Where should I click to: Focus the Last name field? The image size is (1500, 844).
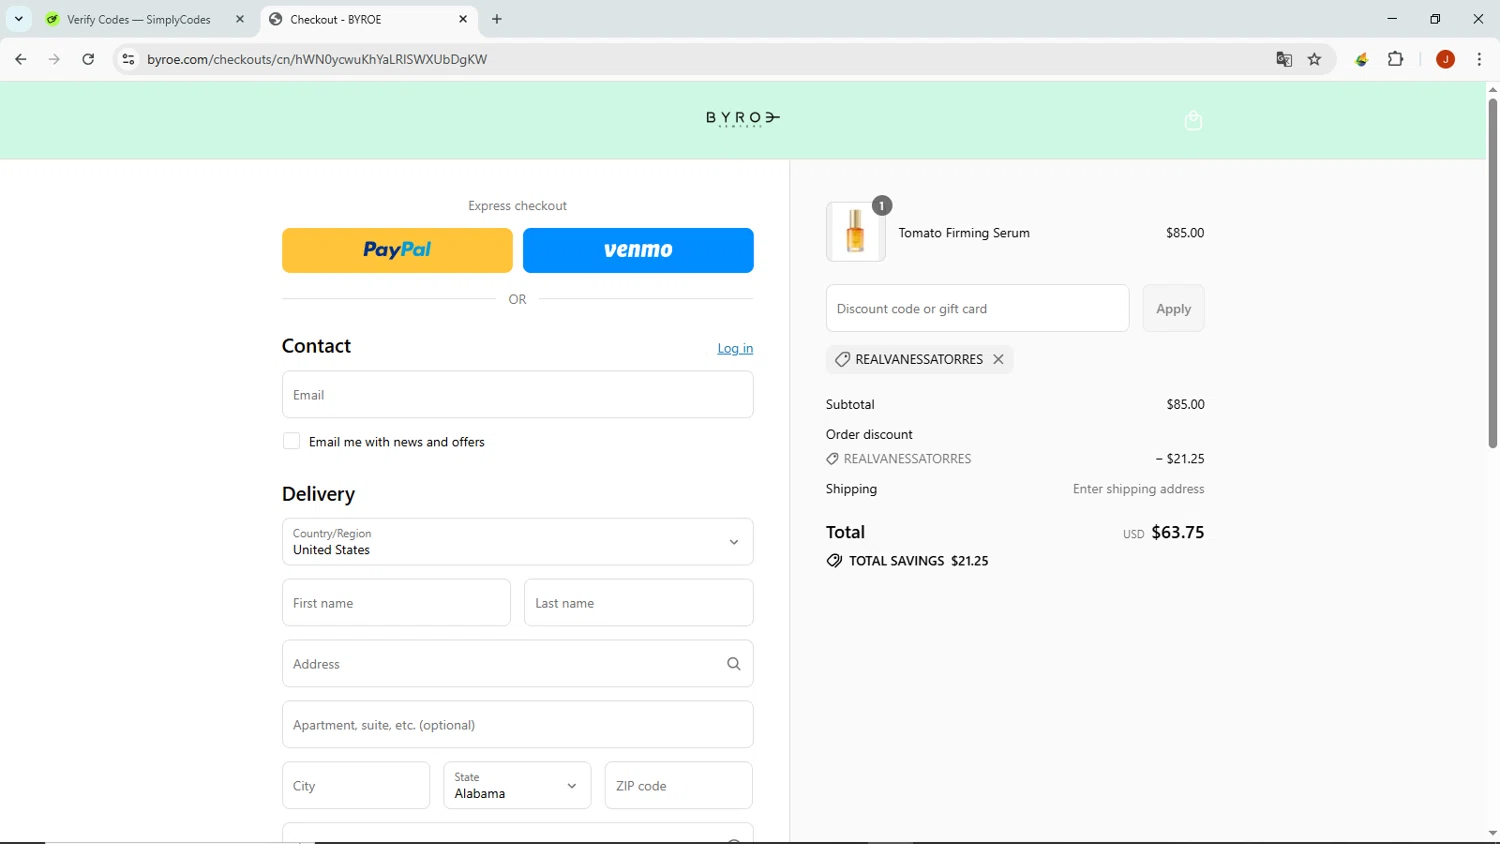tap(638, 603)
